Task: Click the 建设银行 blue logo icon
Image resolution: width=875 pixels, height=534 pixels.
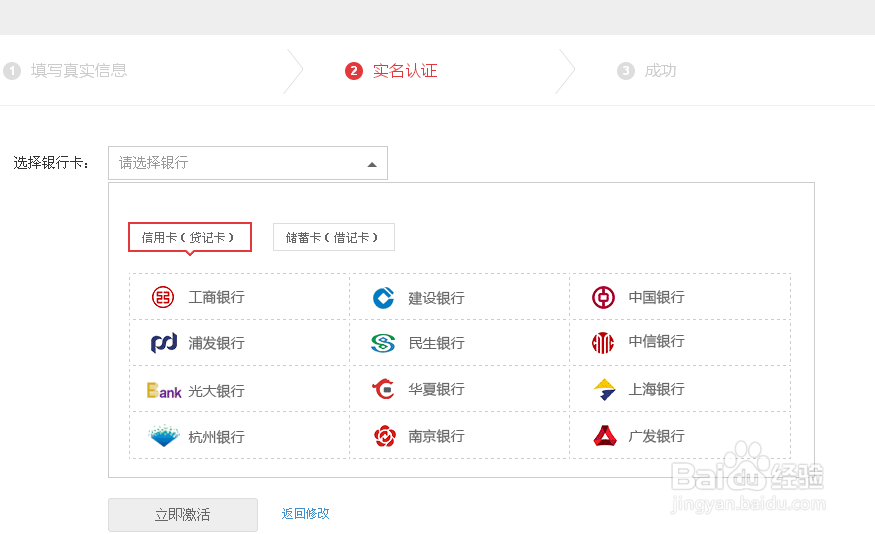Action: [x=383, y=297]
